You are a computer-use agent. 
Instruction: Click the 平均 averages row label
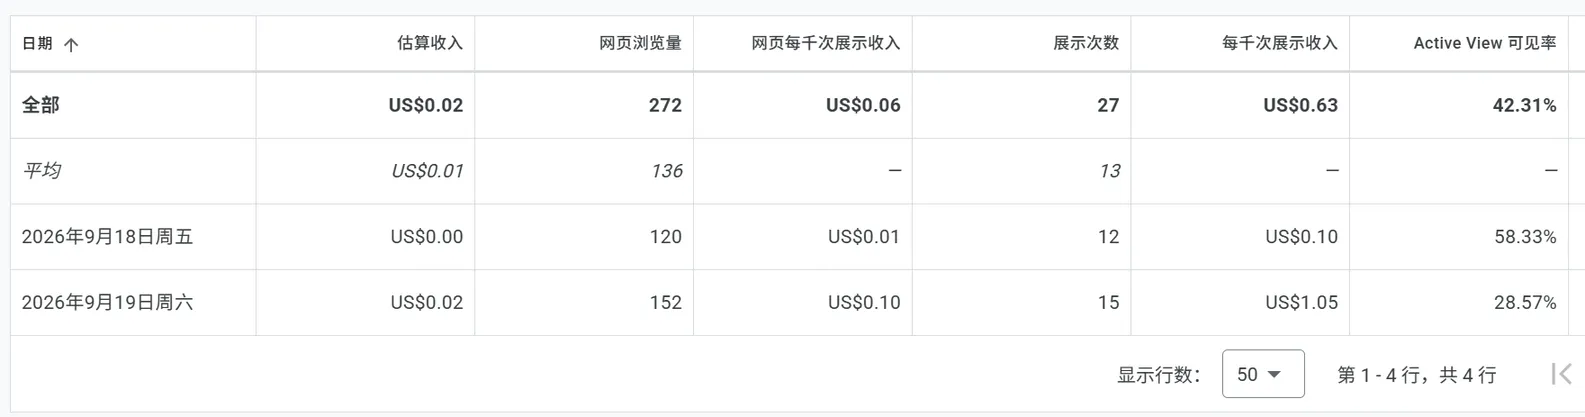pyautogui.click(x=41, y=171)
